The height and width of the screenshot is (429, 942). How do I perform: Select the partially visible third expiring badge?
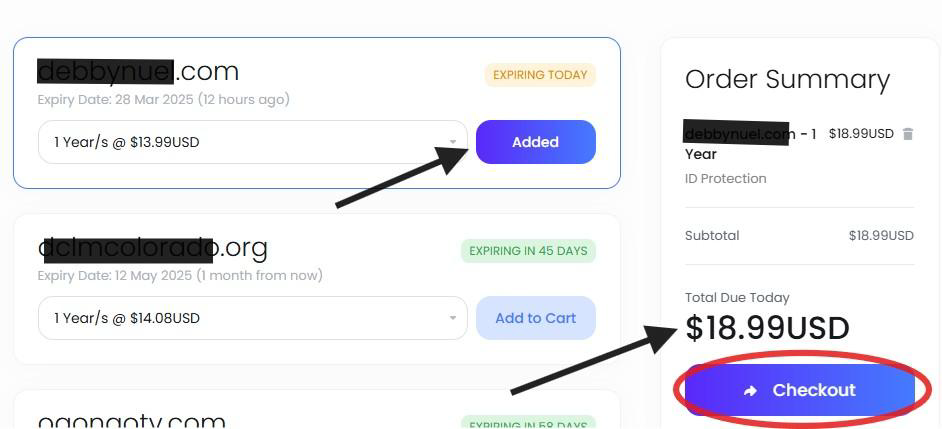coord(528,423)
